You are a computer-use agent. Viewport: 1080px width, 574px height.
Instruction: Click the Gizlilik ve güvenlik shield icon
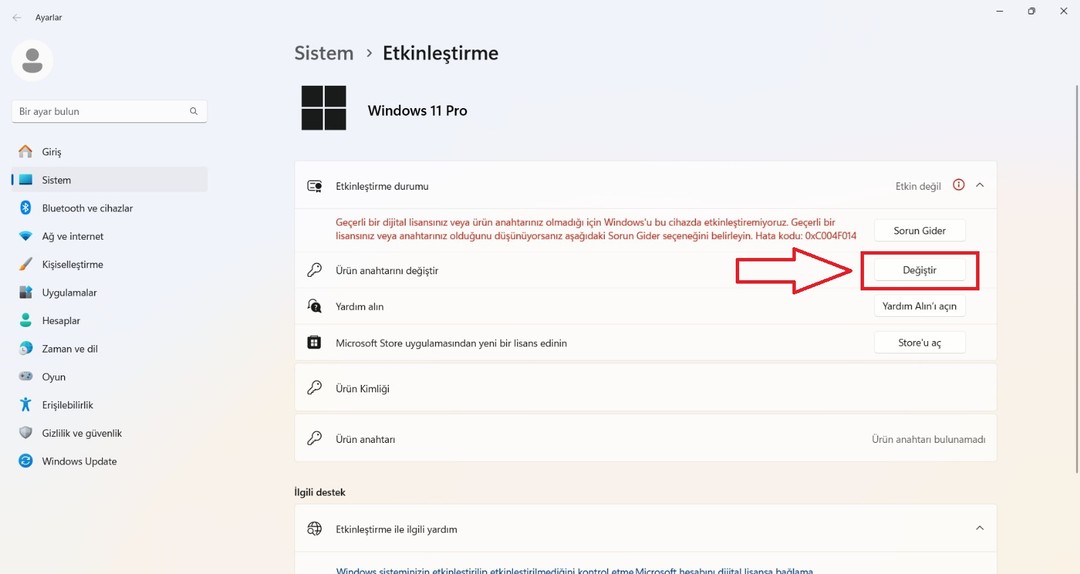pyautogui.click(x=25, y=433)
